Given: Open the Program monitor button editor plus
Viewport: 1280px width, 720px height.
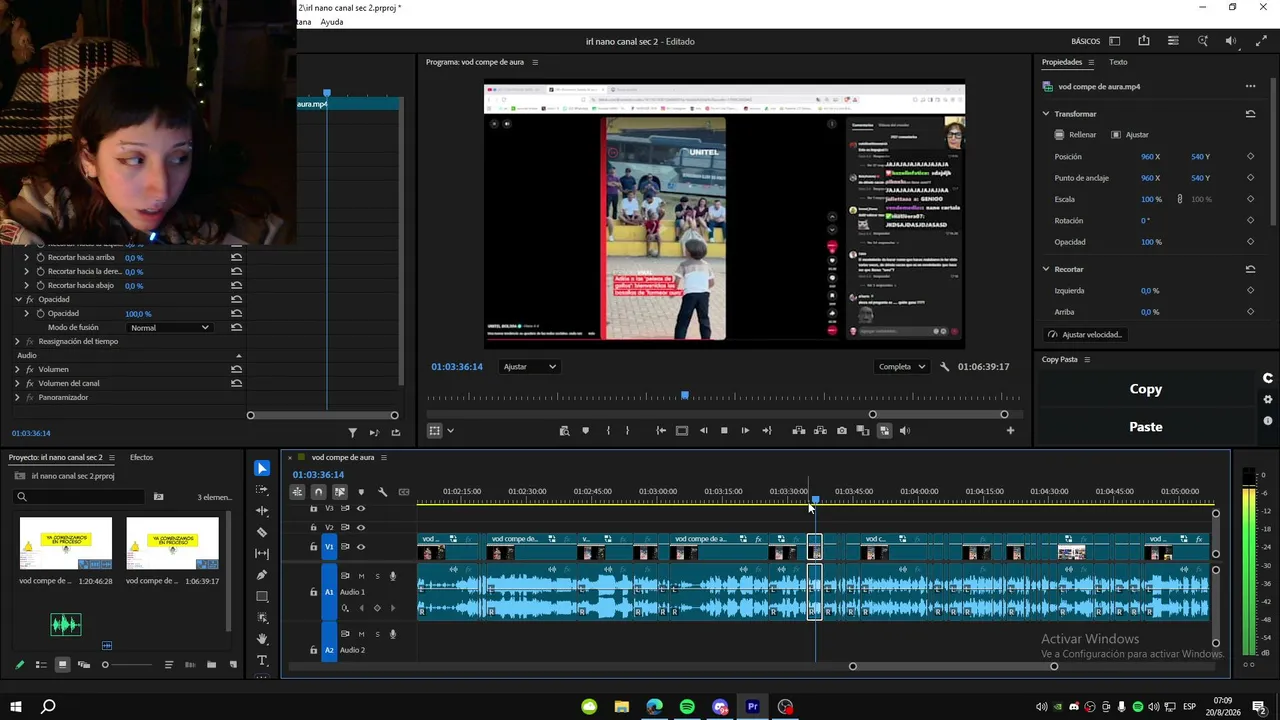Looking at the screenshot, I should (x=1010, y=431).
